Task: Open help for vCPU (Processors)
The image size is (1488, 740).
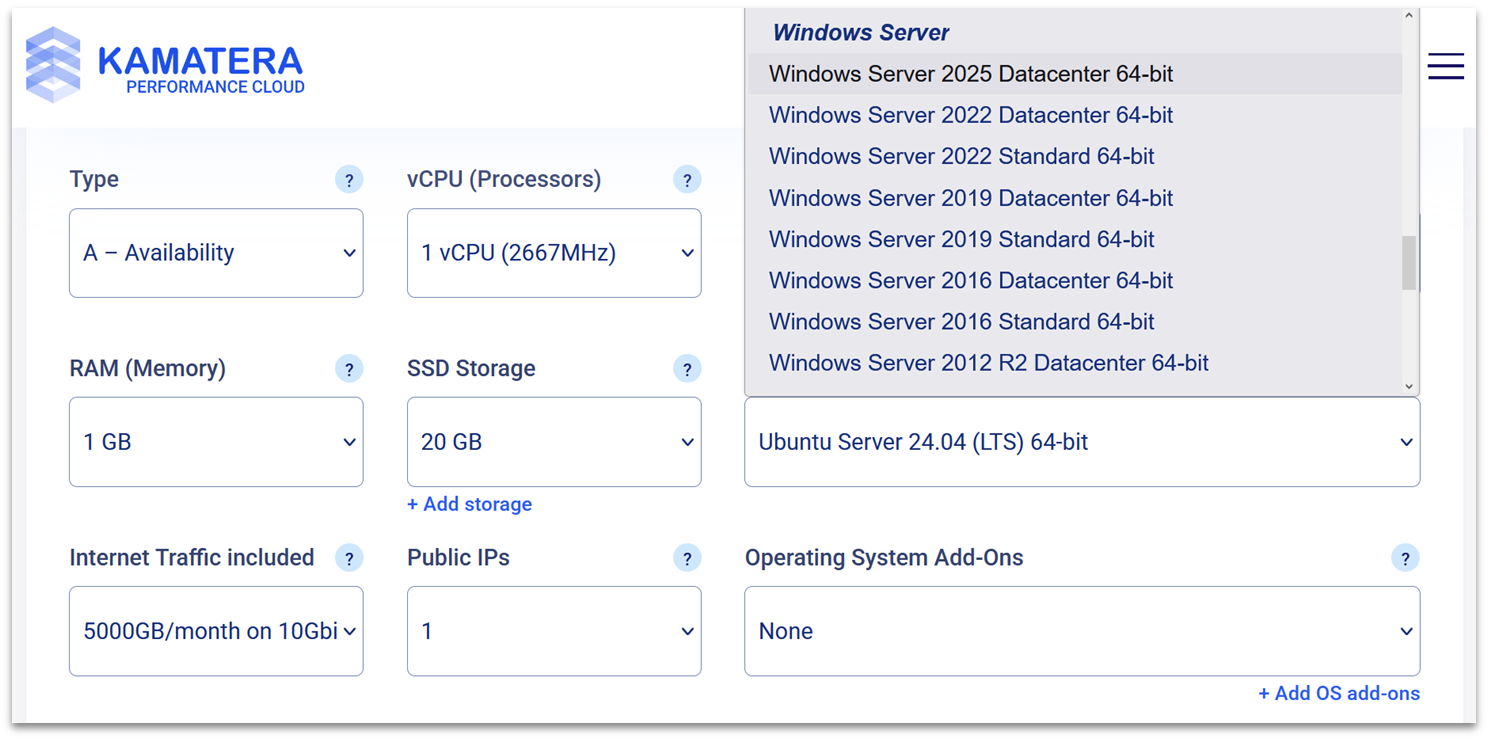Action: [x=687, y=180]
